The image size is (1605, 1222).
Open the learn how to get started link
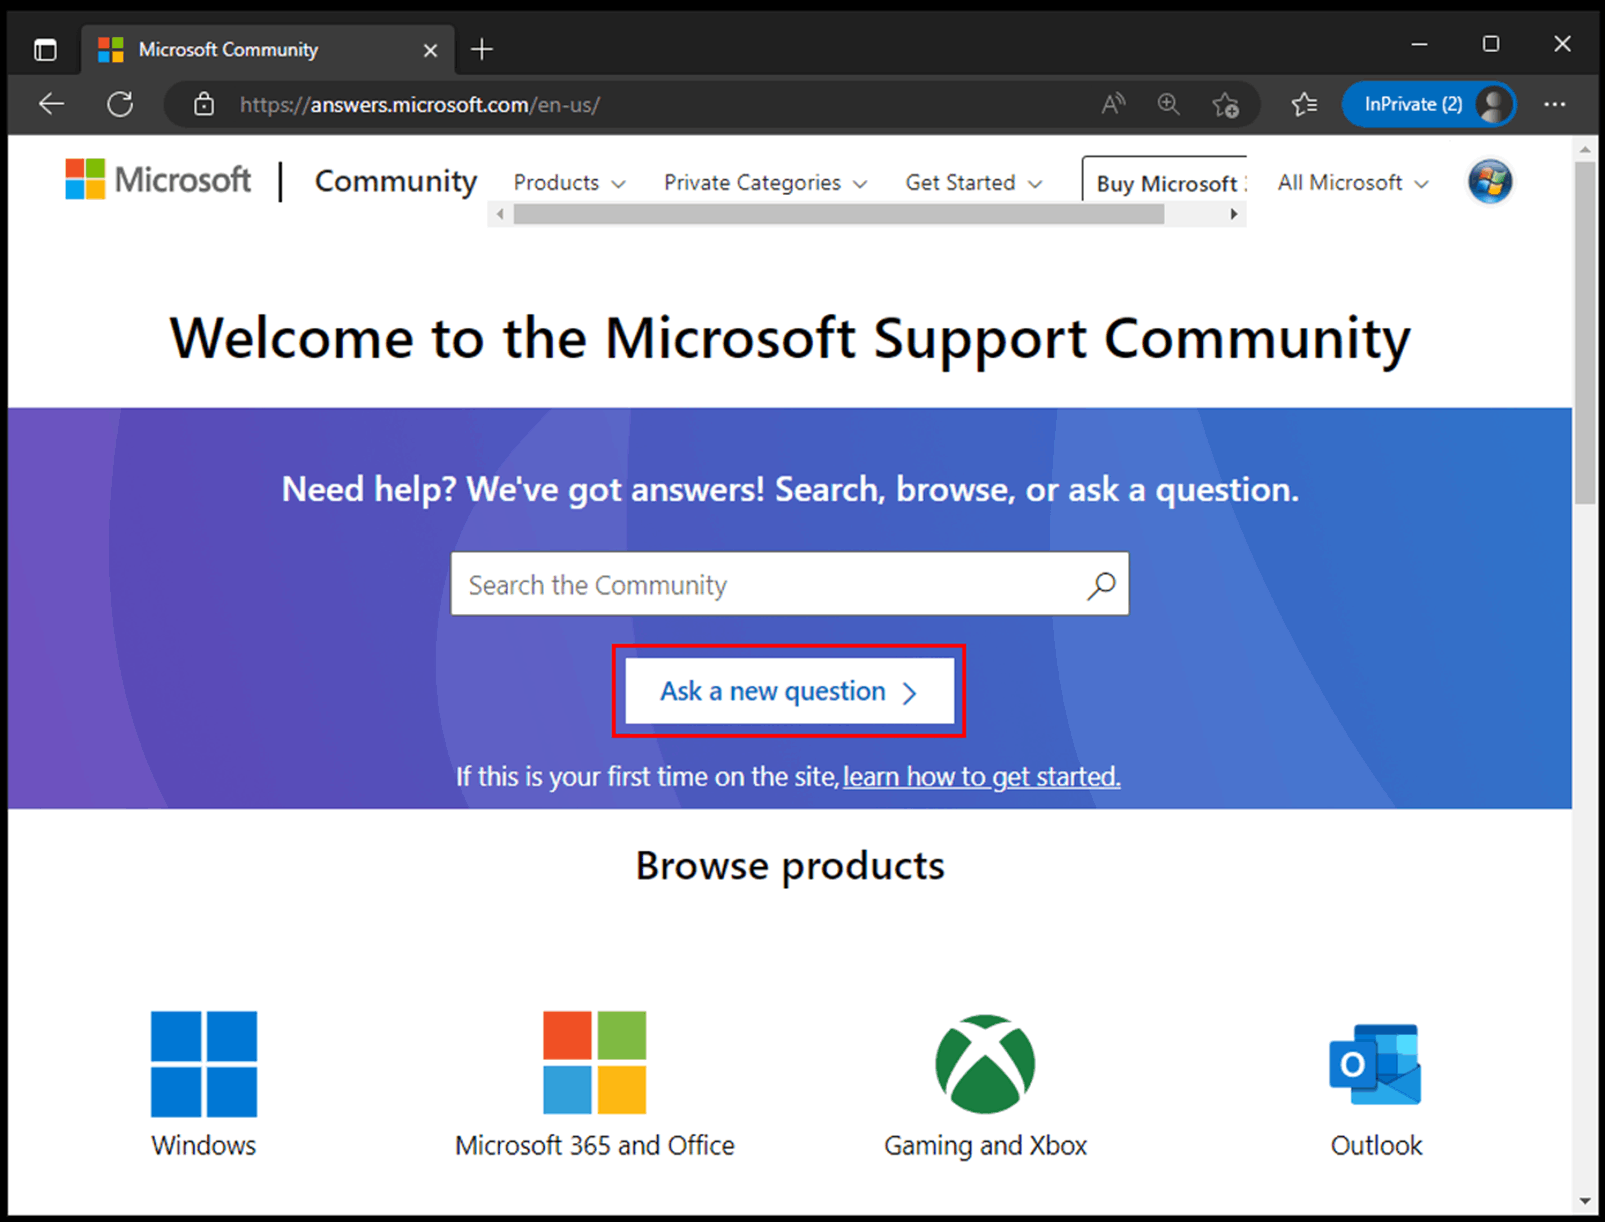point(980,776)
